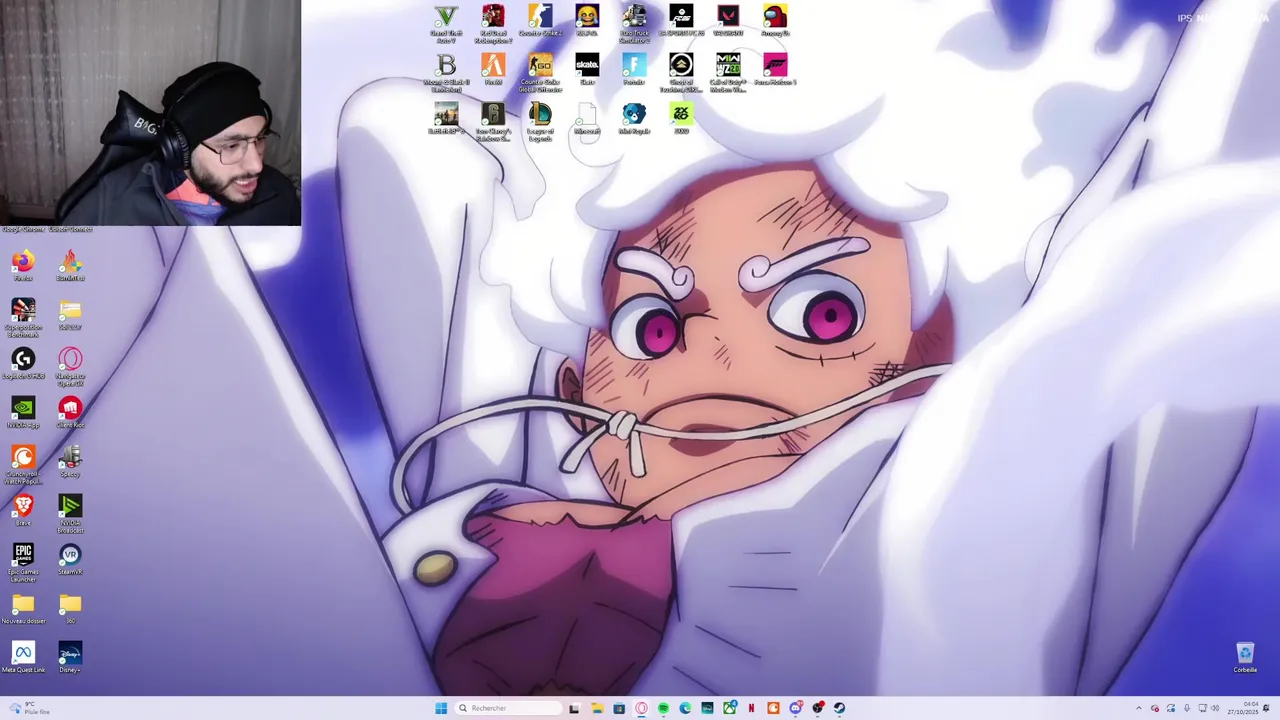Launch the NVIDIA App desktop shortcut

pyautogui.click(x=23, y=413)
